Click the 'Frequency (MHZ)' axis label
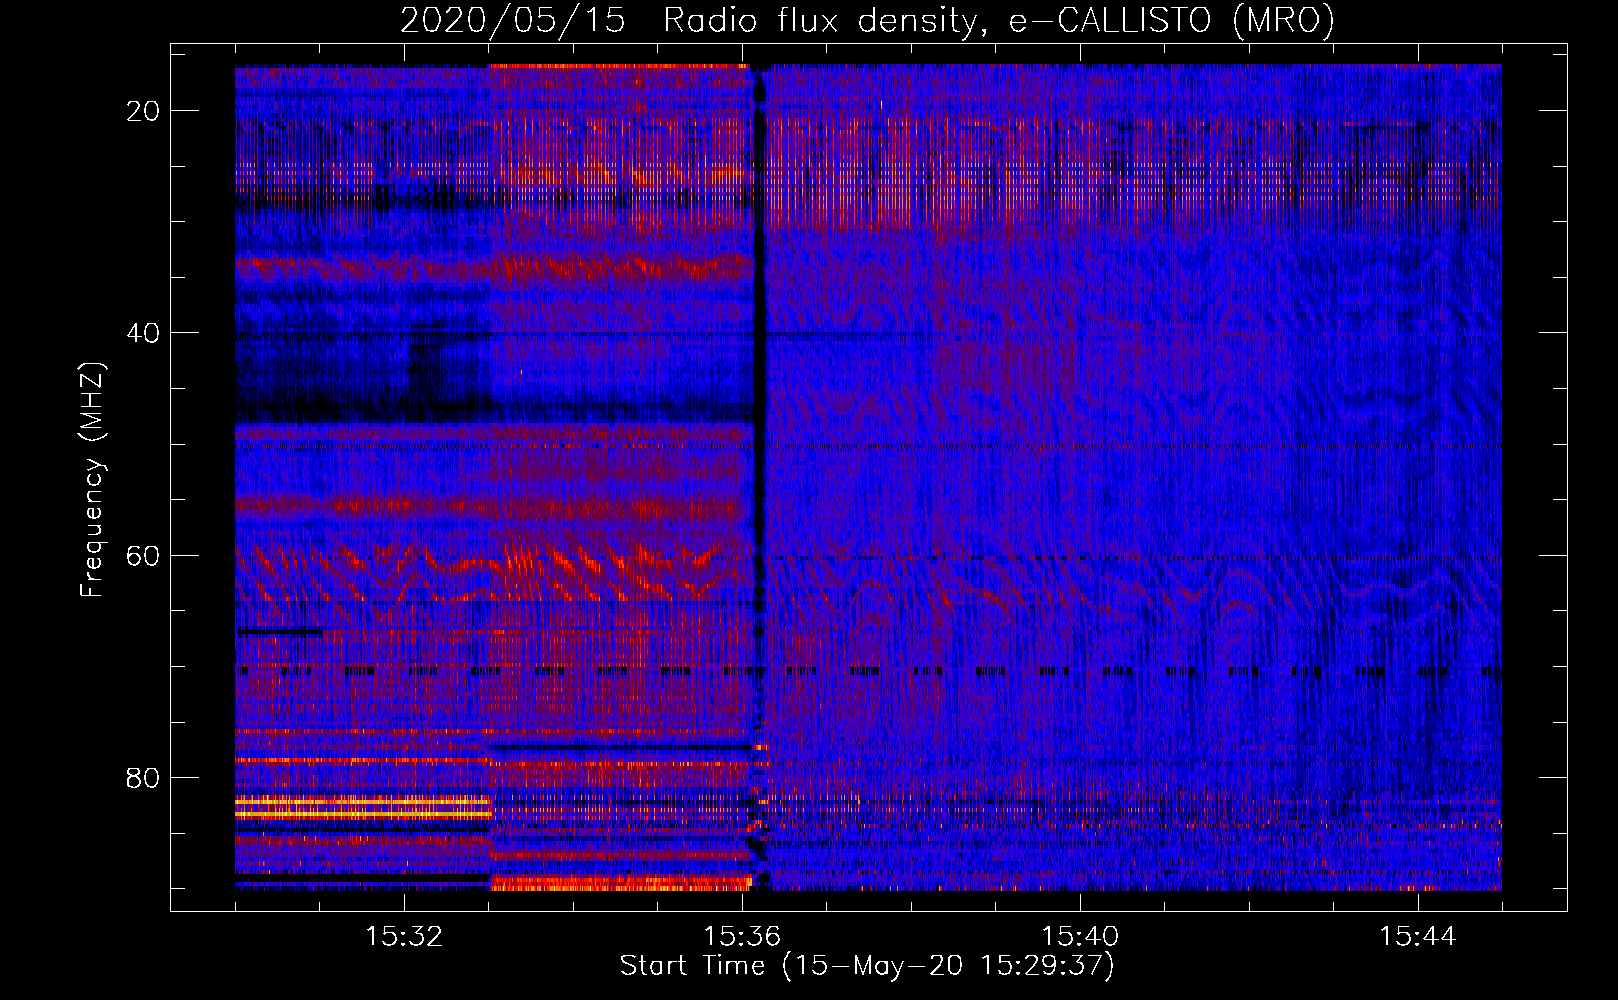 (92, 480)
